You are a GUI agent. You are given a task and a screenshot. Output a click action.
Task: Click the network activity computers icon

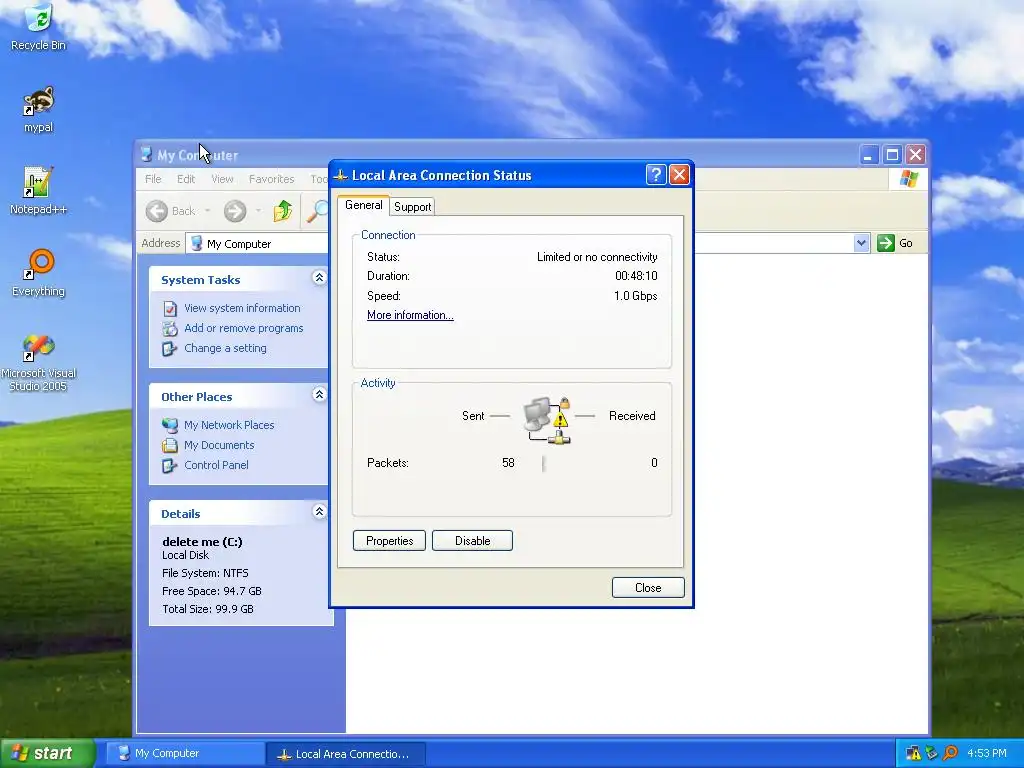click(547, 421)
